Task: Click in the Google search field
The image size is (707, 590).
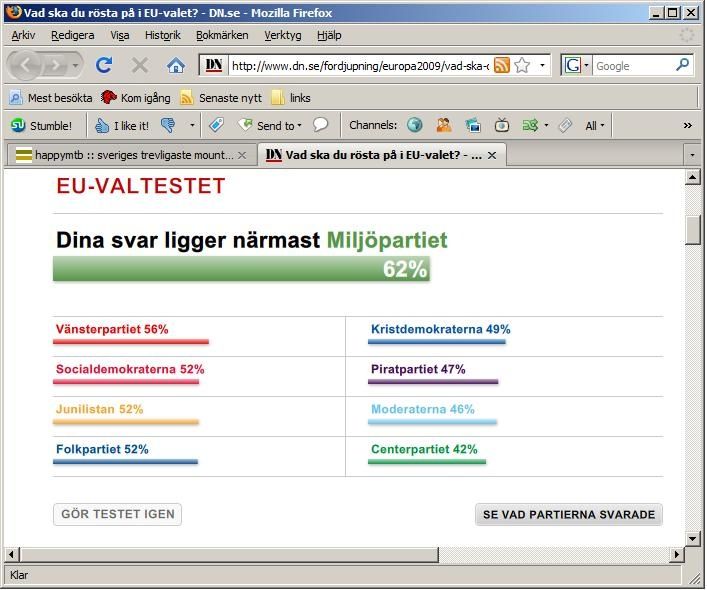Action: pyautogui.click(x=634, y=66)
